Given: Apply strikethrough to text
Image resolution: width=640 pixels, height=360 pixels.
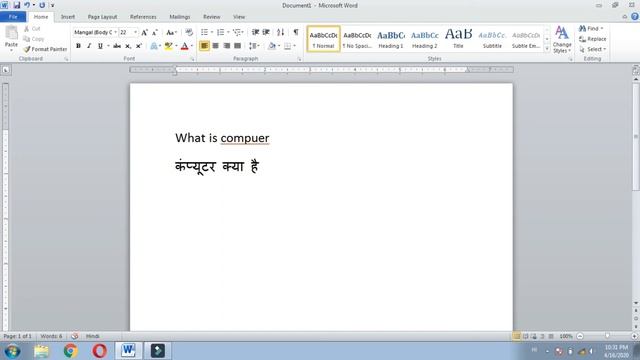Looking at the screenshot, I should pos(117,46).
